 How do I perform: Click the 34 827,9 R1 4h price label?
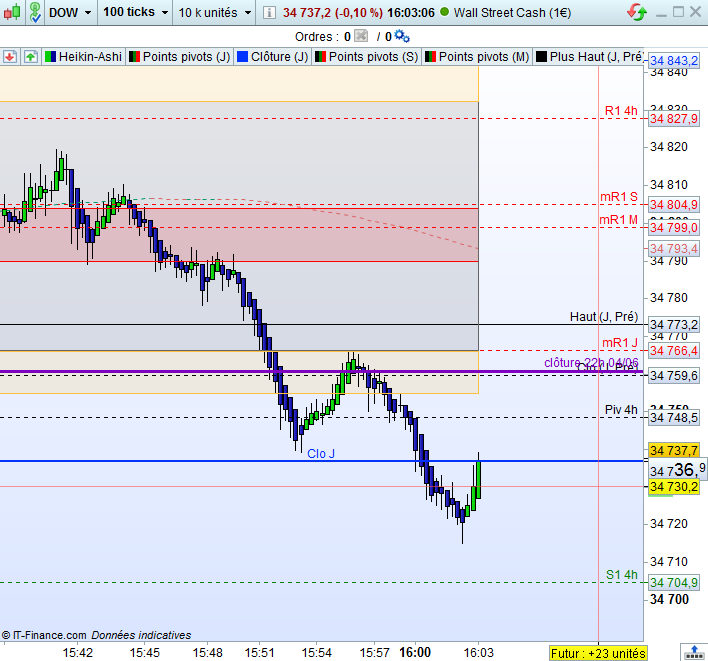click(x=674, y=119)
